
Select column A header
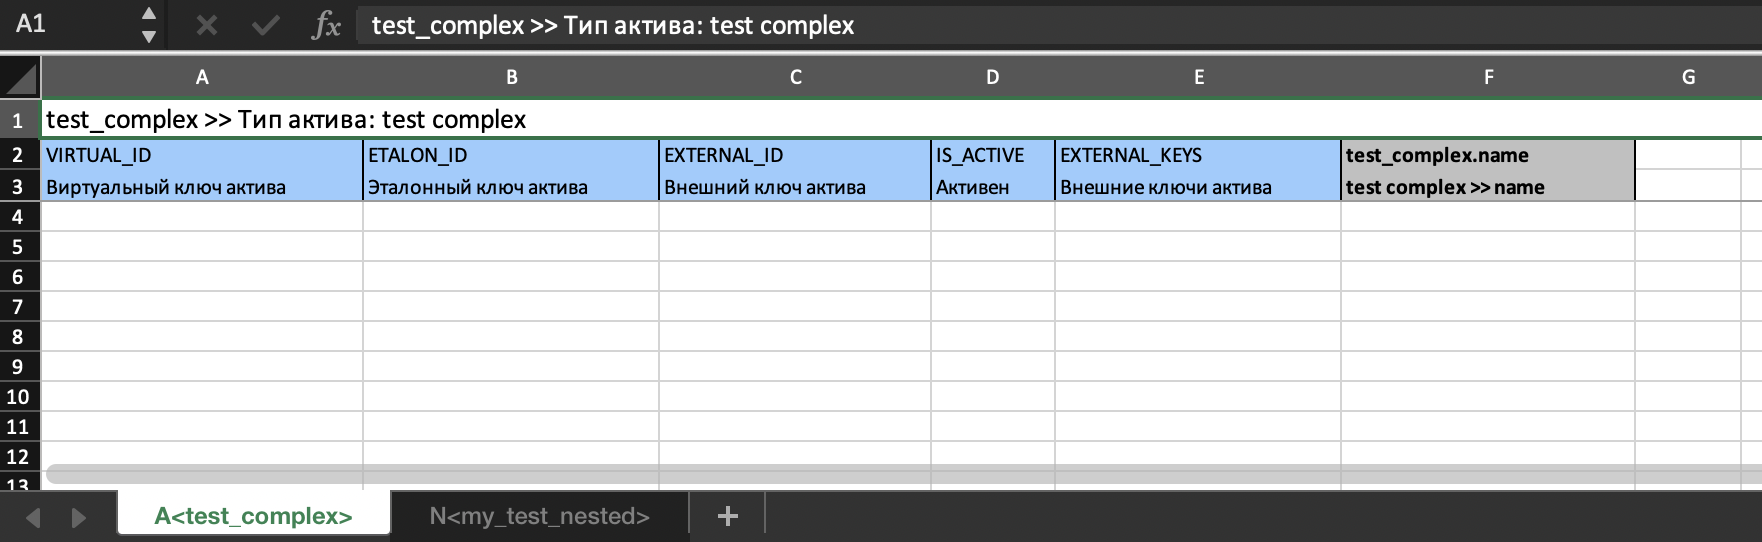pyautogui.click(x=202, y=77)
